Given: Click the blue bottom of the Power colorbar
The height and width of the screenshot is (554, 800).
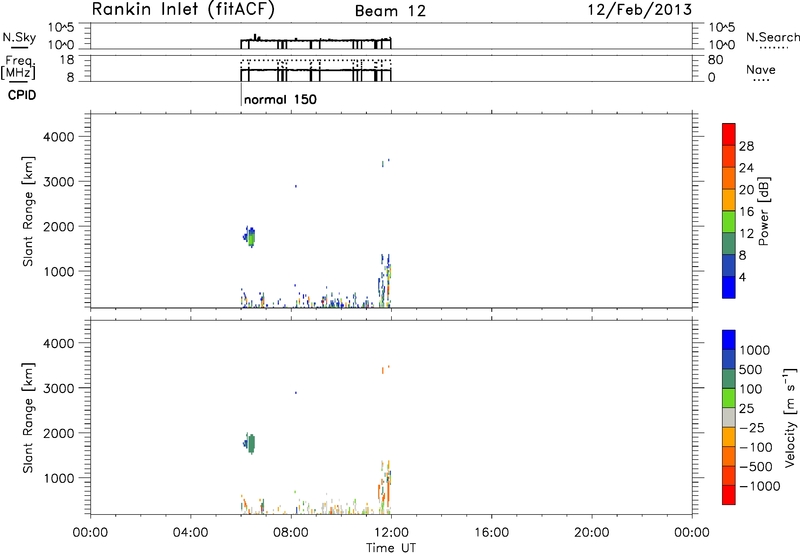Looking at the screenshot, I should point(729,287).
